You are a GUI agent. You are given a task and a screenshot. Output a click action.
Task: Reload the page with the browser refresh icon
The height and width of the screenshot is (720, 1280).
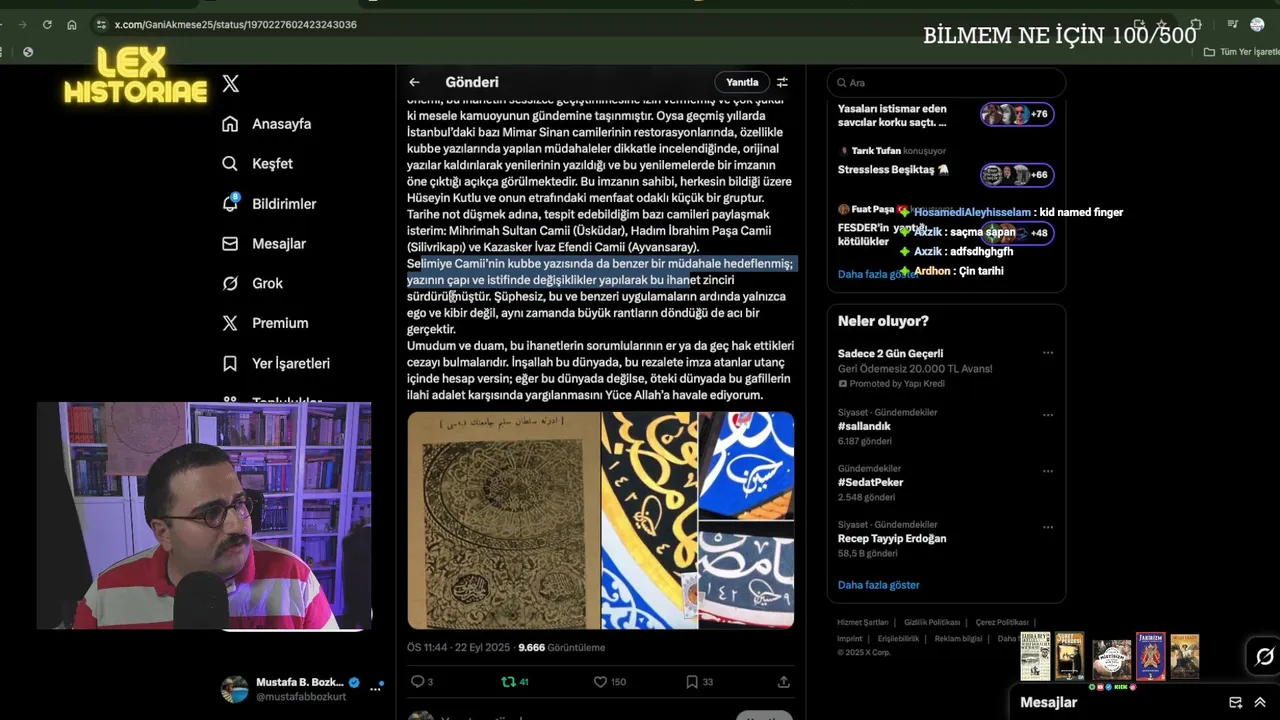(47, 24)
